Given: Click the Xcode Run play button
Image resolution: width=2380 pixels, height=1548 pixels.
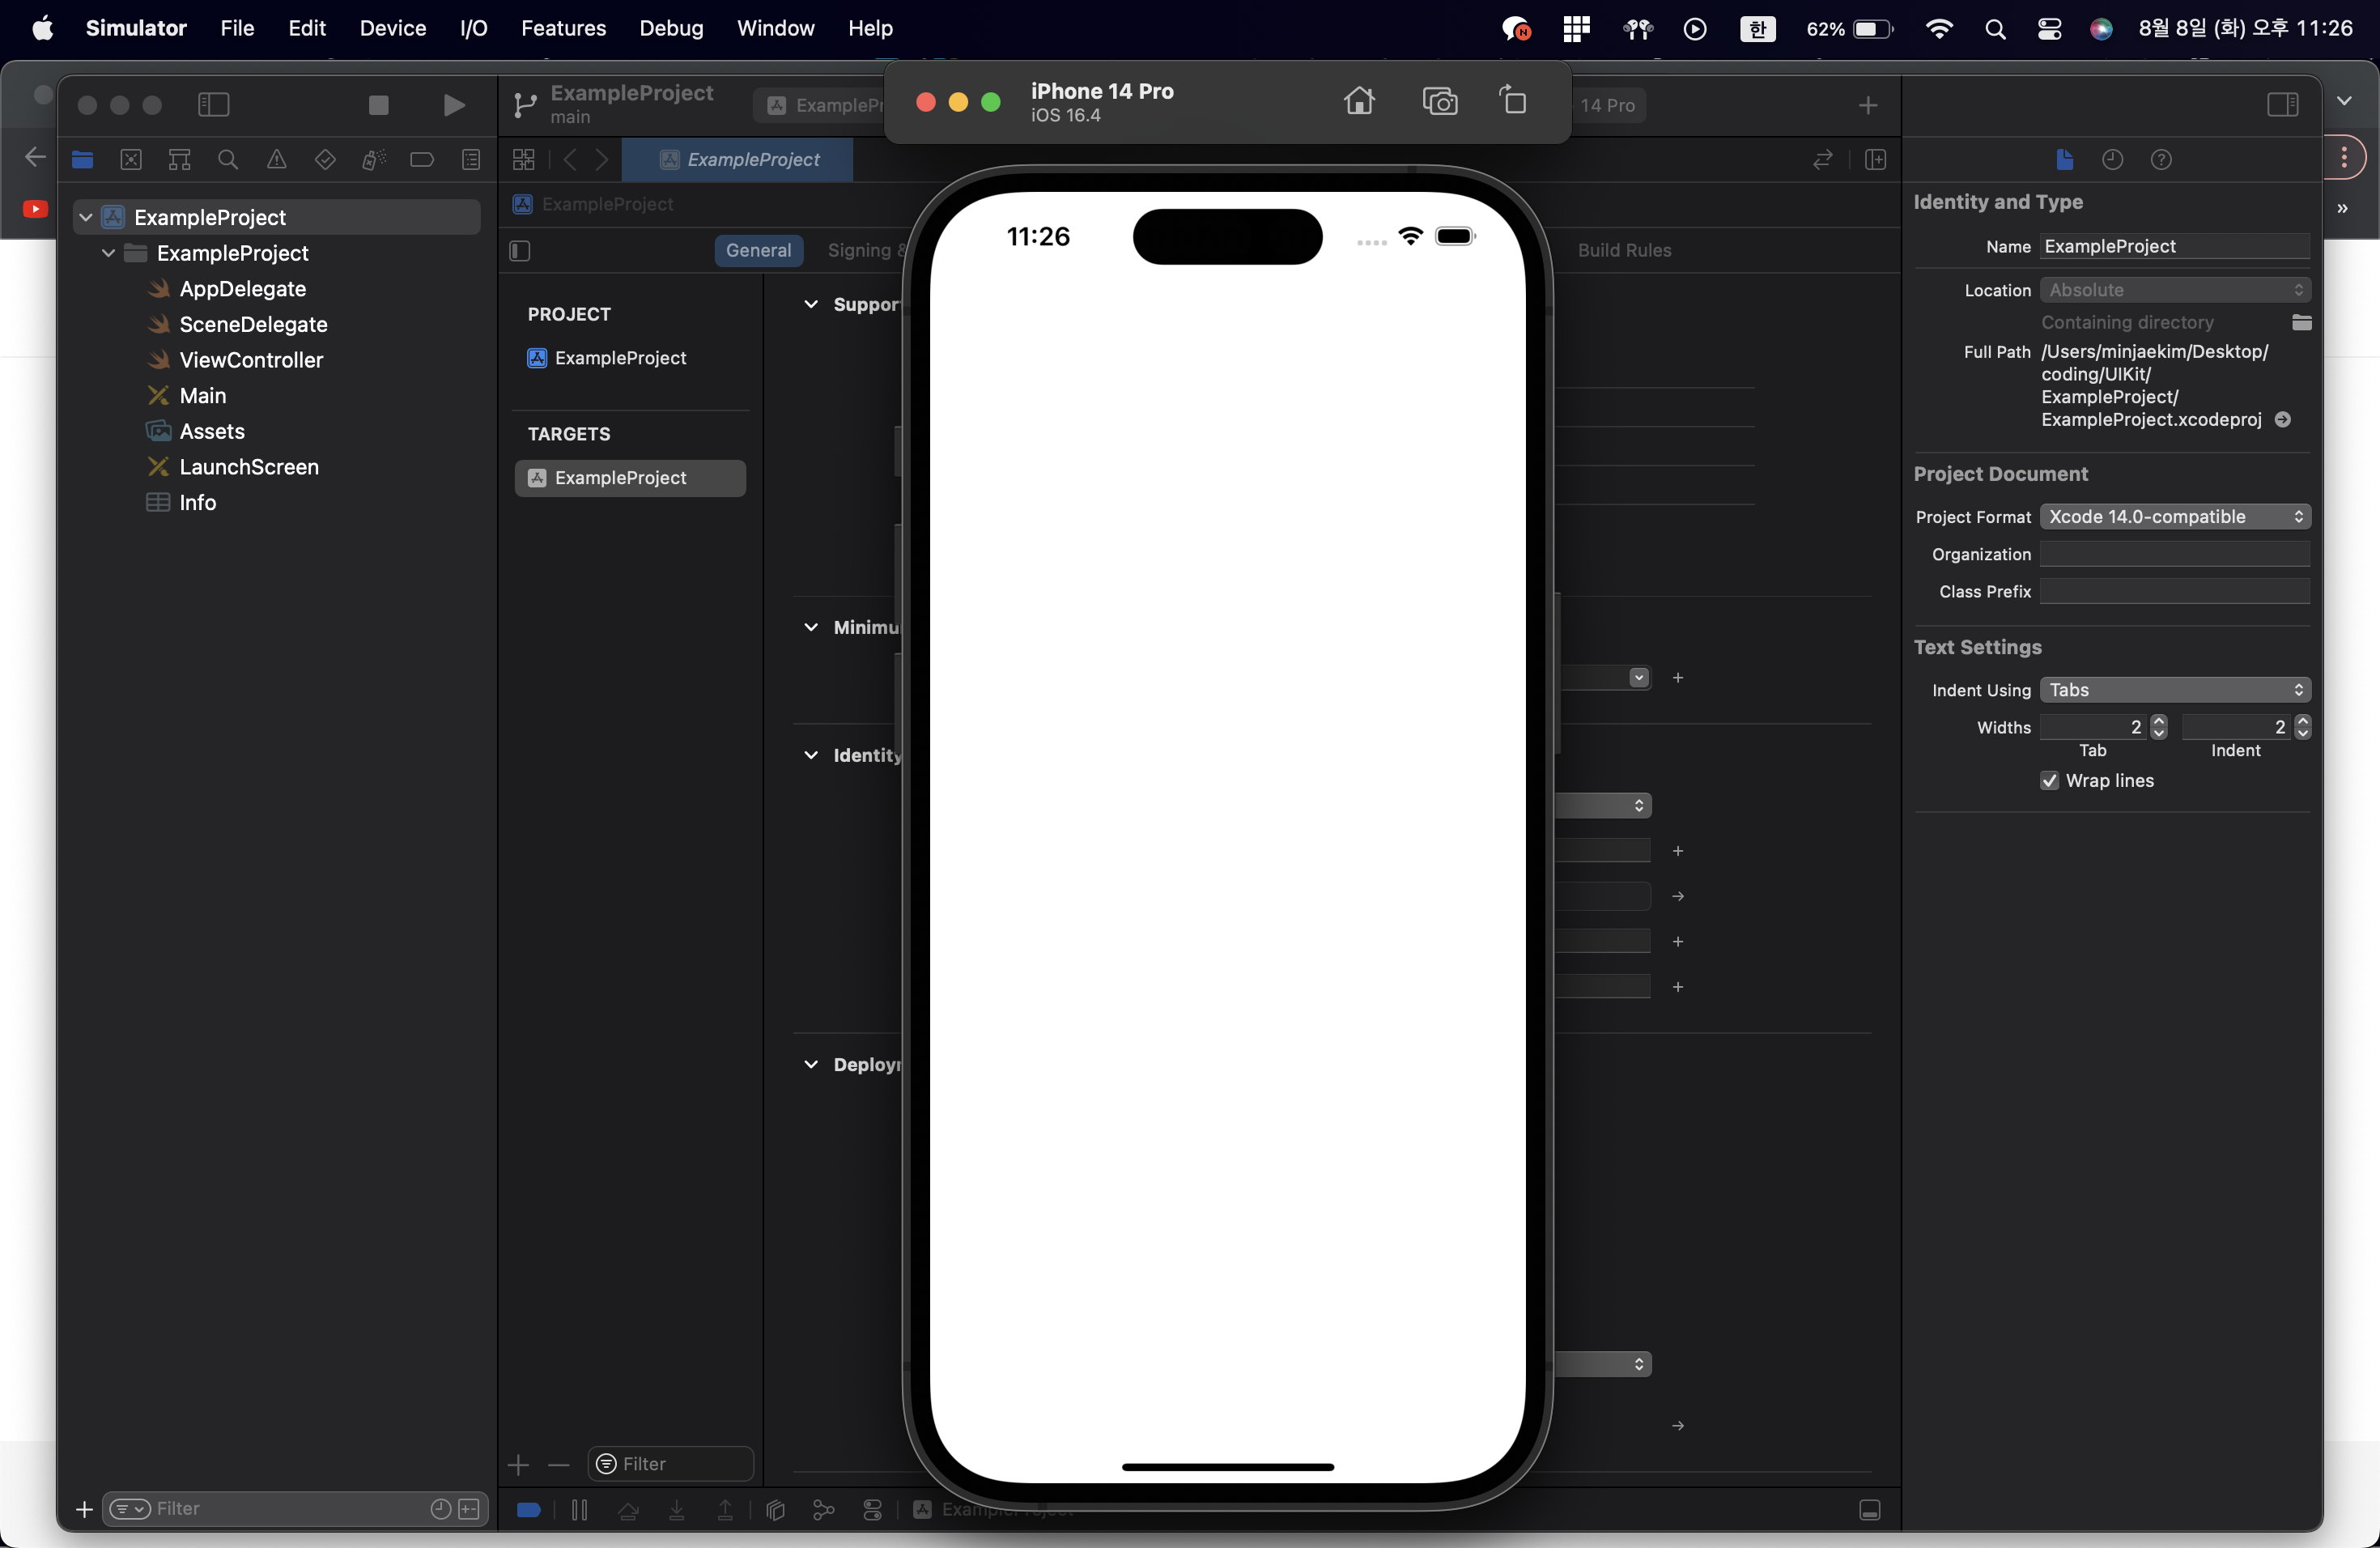Looking at the screenshot, I should (453, 104).
